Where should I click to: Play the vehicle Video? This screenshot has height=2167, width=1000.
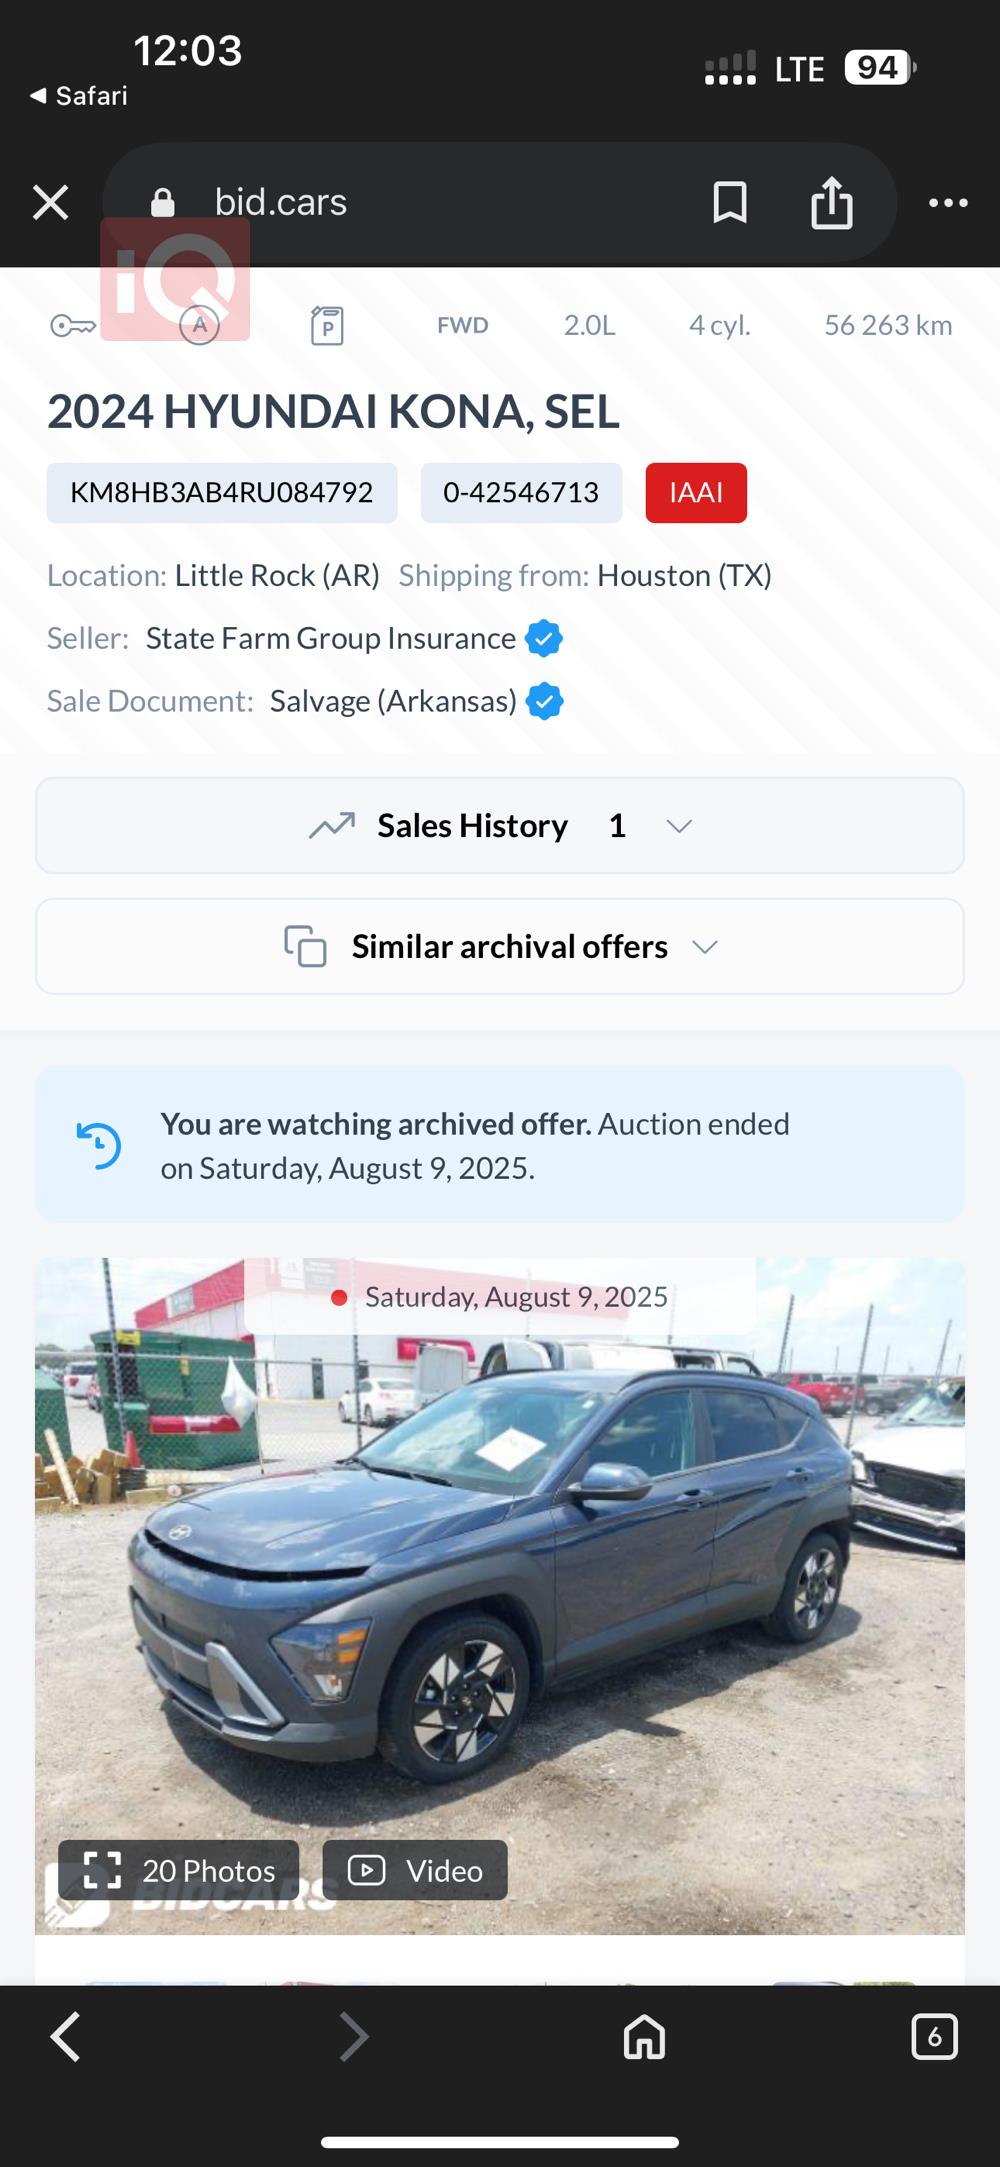pyautogui.click(x=415, y=1870)
